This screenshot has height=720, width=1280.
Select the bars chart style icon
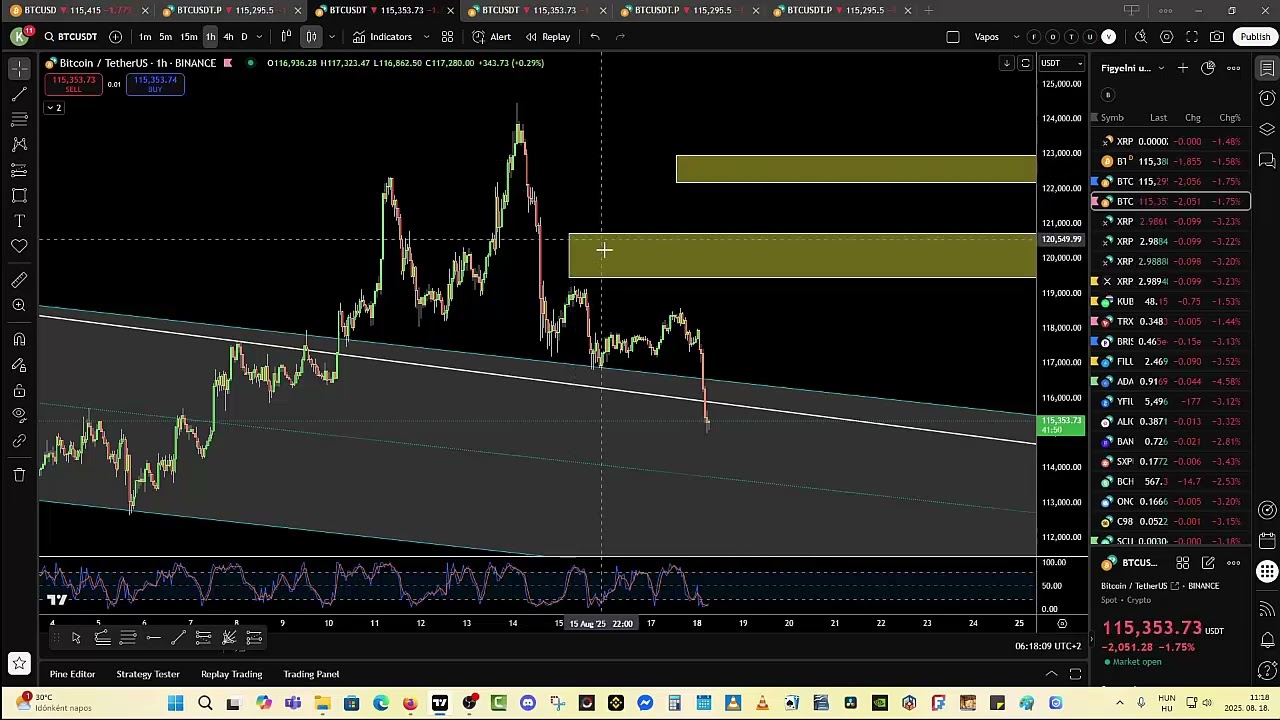286,37
